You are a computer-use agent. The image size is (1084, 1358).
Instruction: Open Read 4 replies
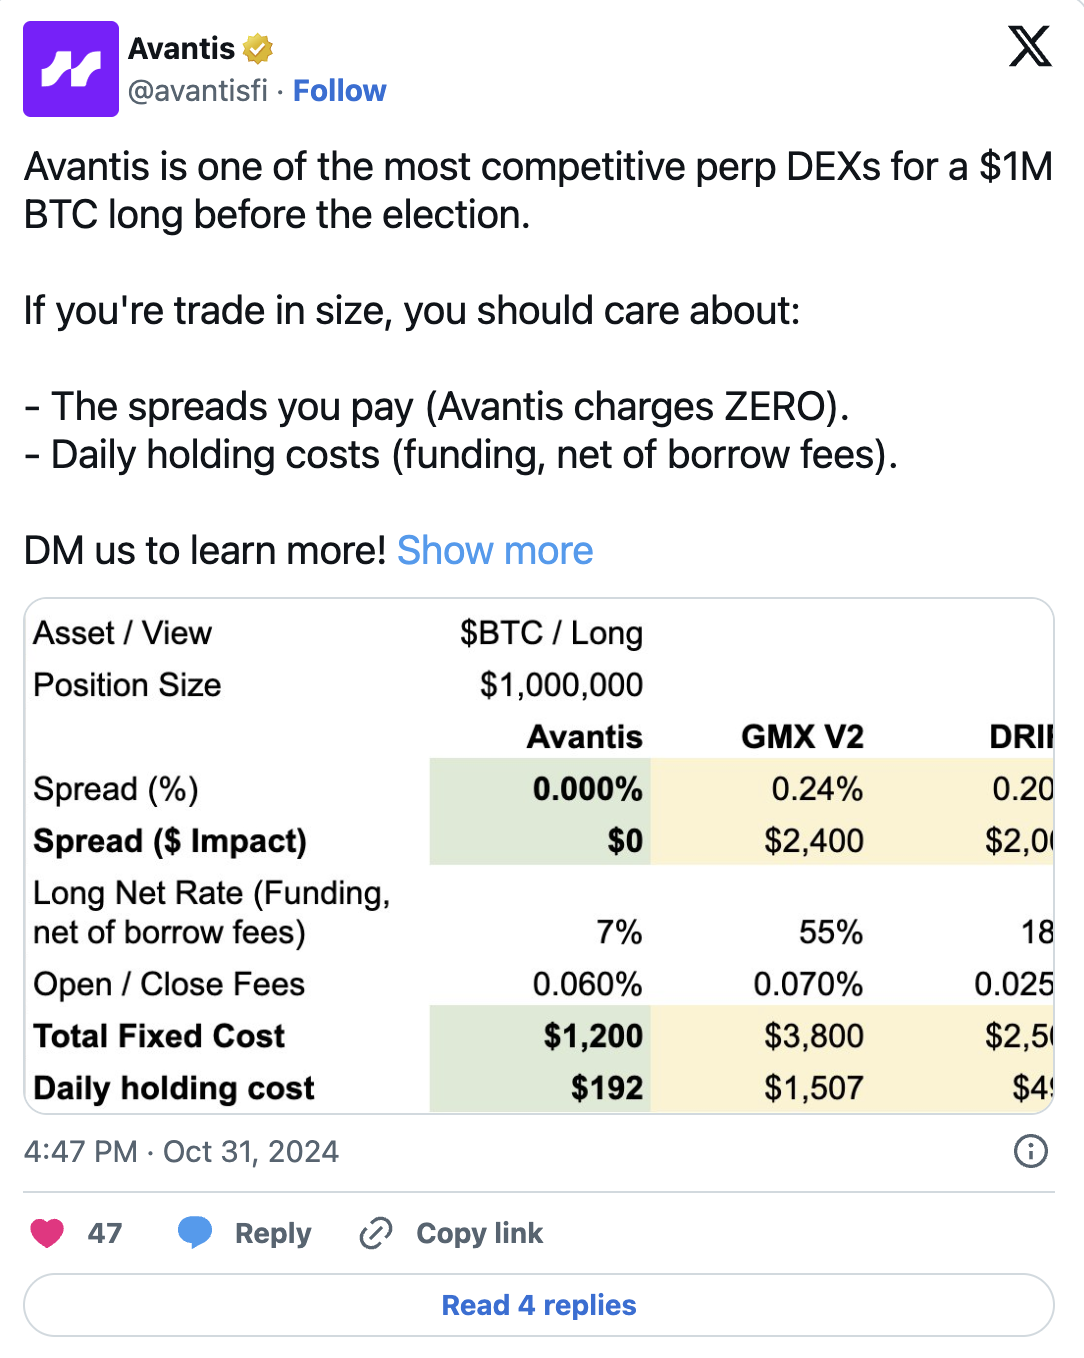tap(539, 1305)
